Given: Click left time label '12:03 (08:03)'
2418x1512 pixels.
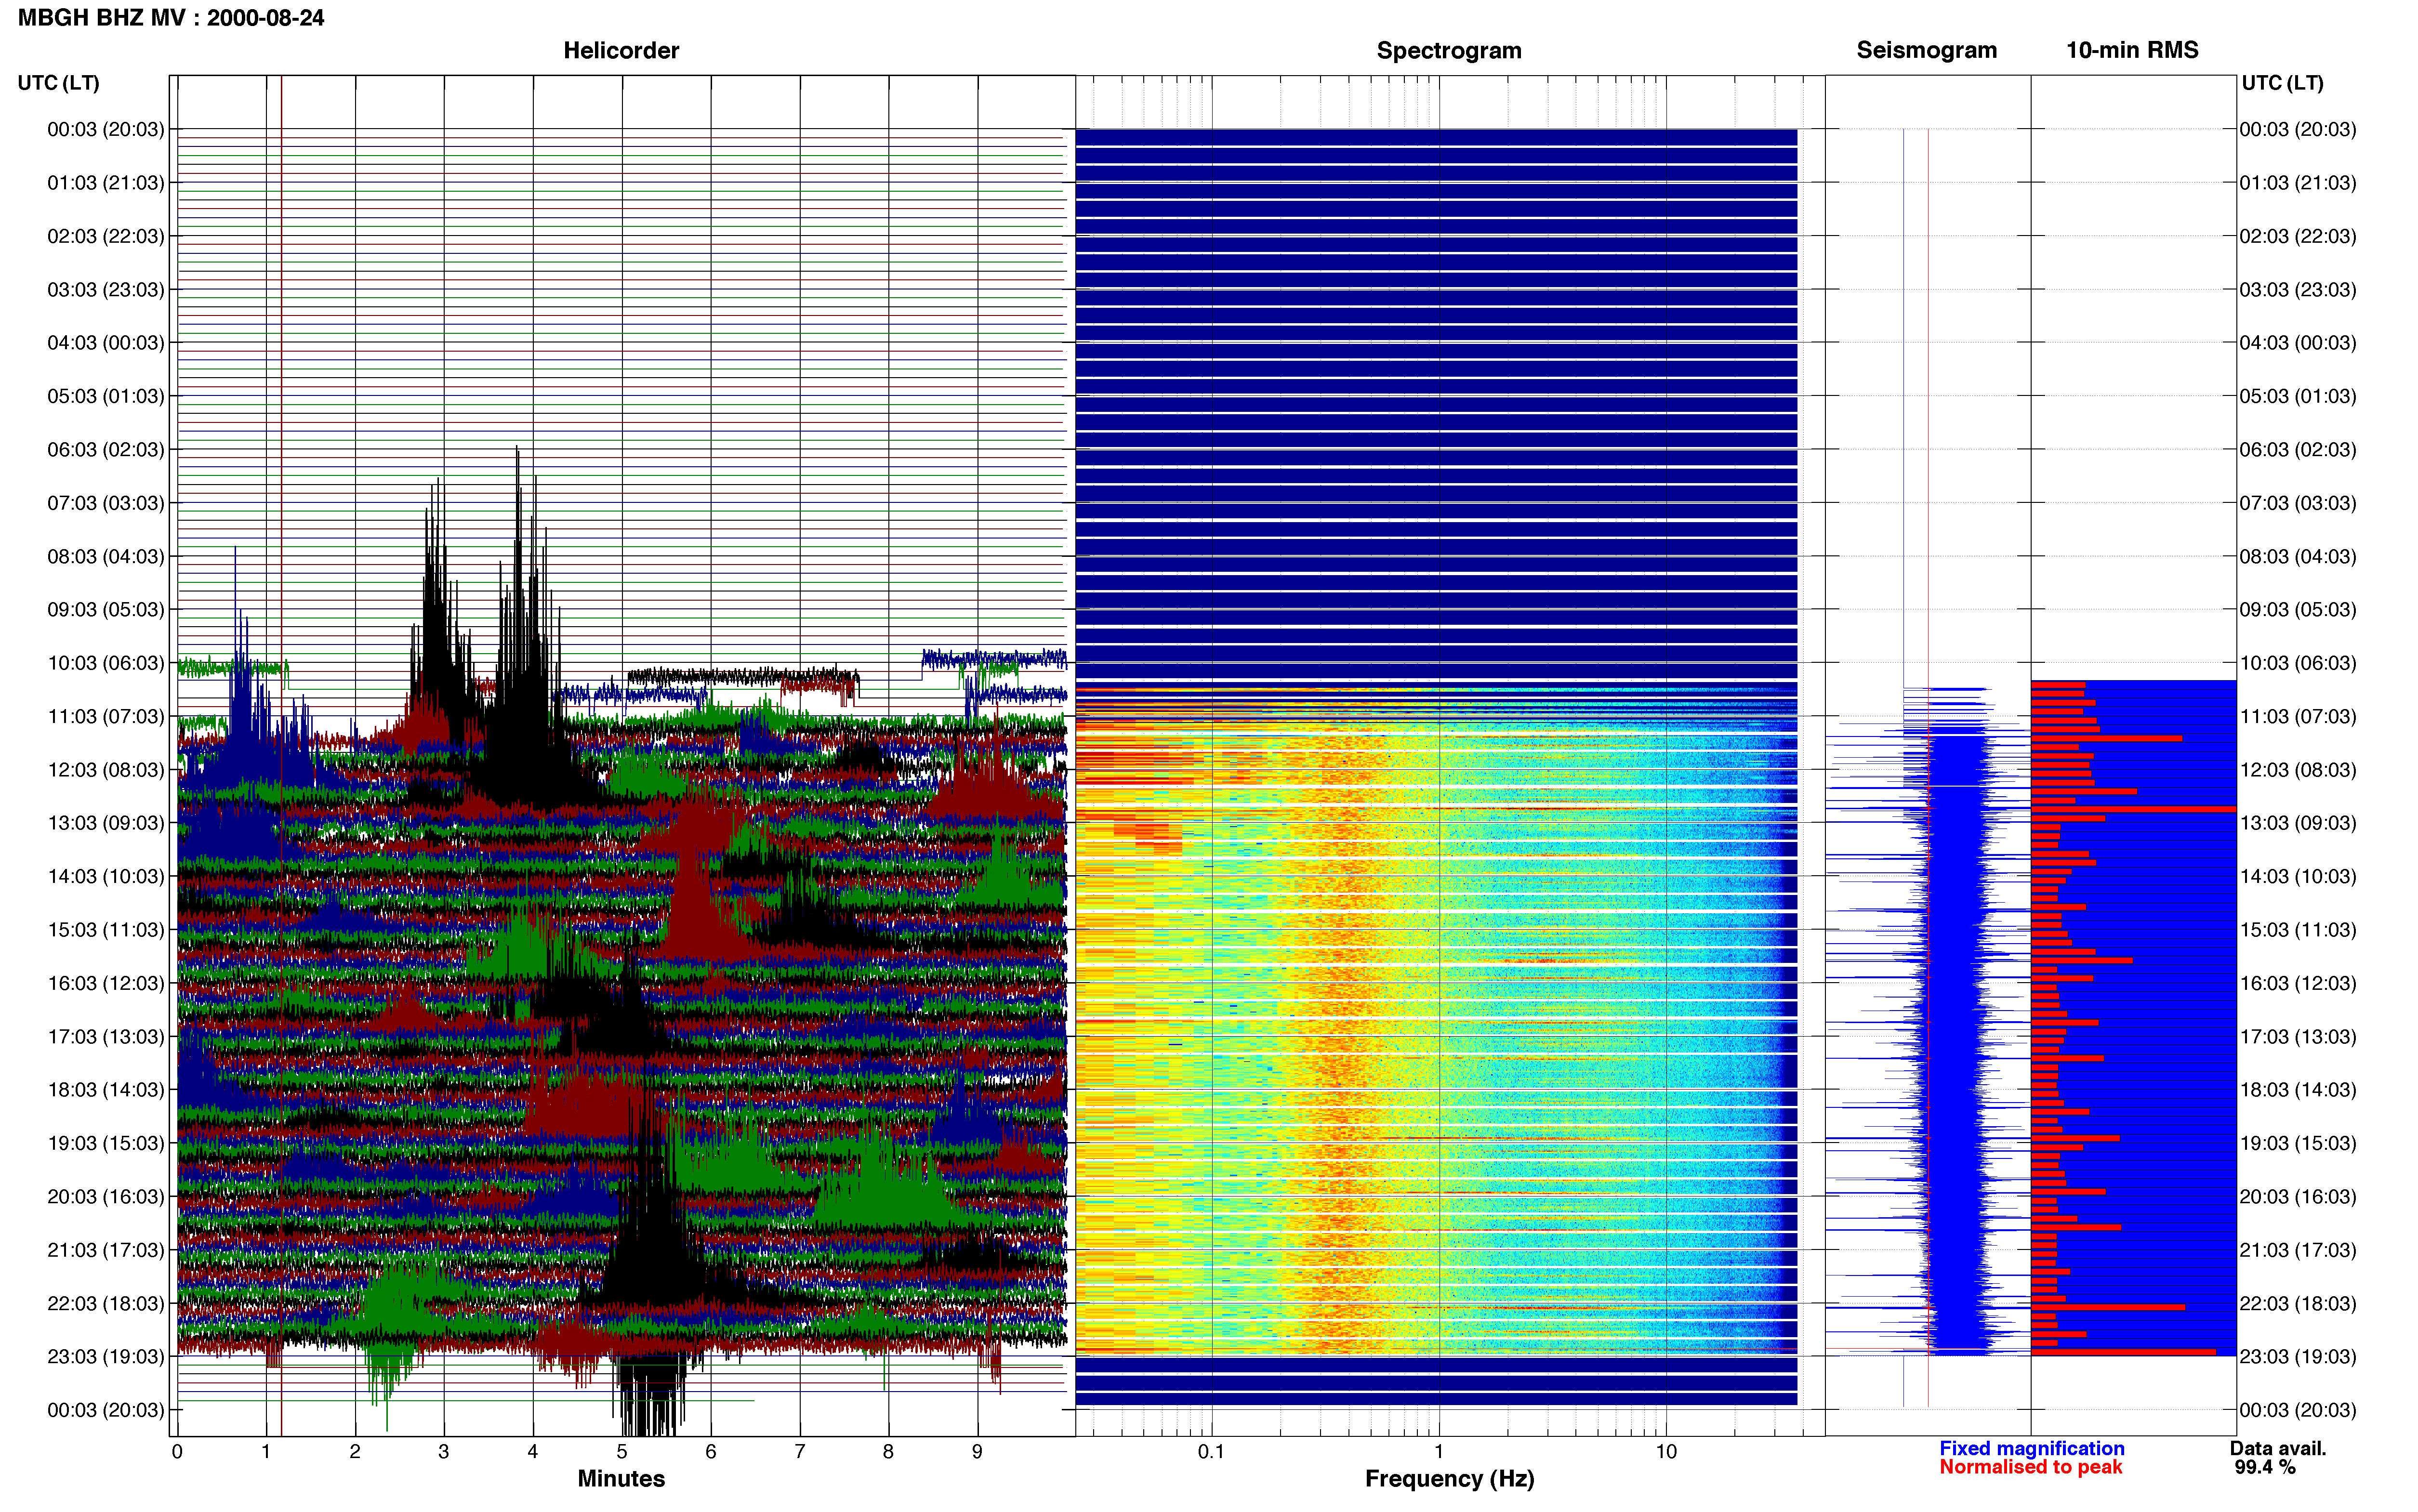Looking at the screenshot, I should coord(106,770).
